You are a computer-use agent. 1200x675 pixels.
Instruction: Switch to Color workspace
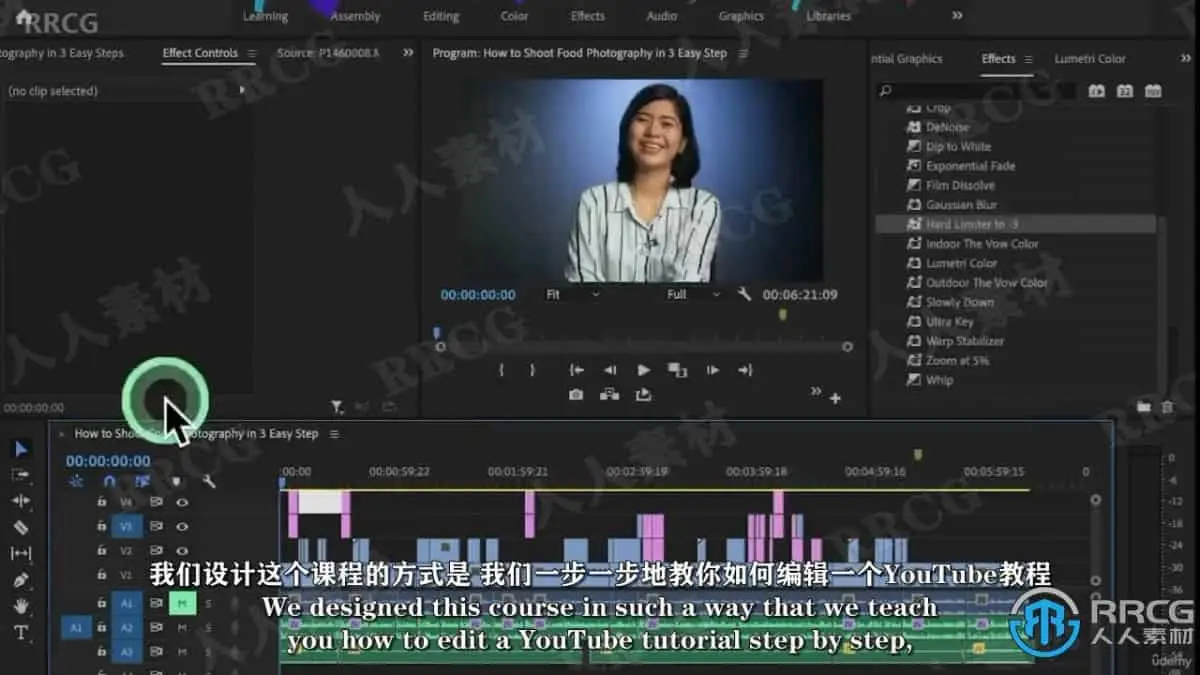click(515, 16)
